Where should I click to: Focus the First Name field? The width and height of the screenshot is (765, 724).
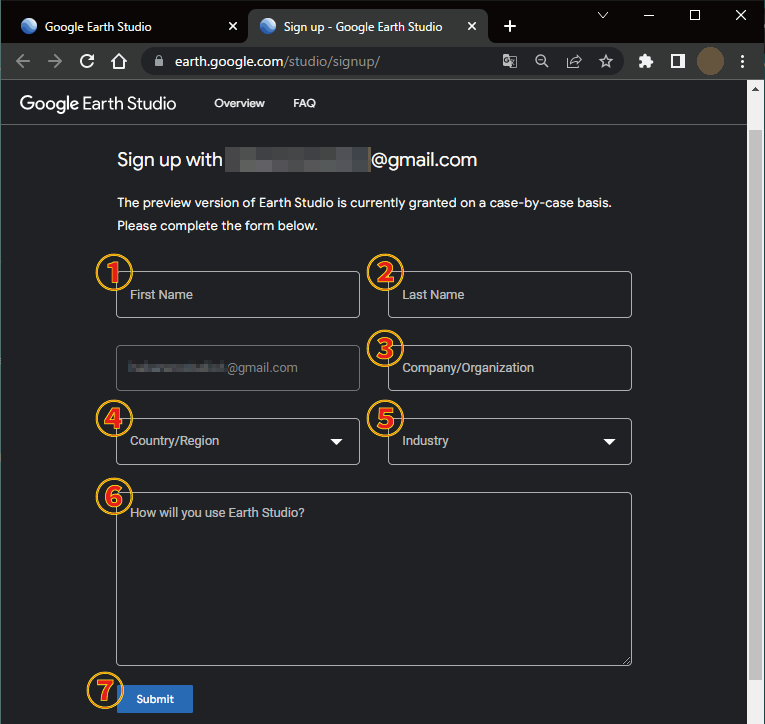[238, 295]
